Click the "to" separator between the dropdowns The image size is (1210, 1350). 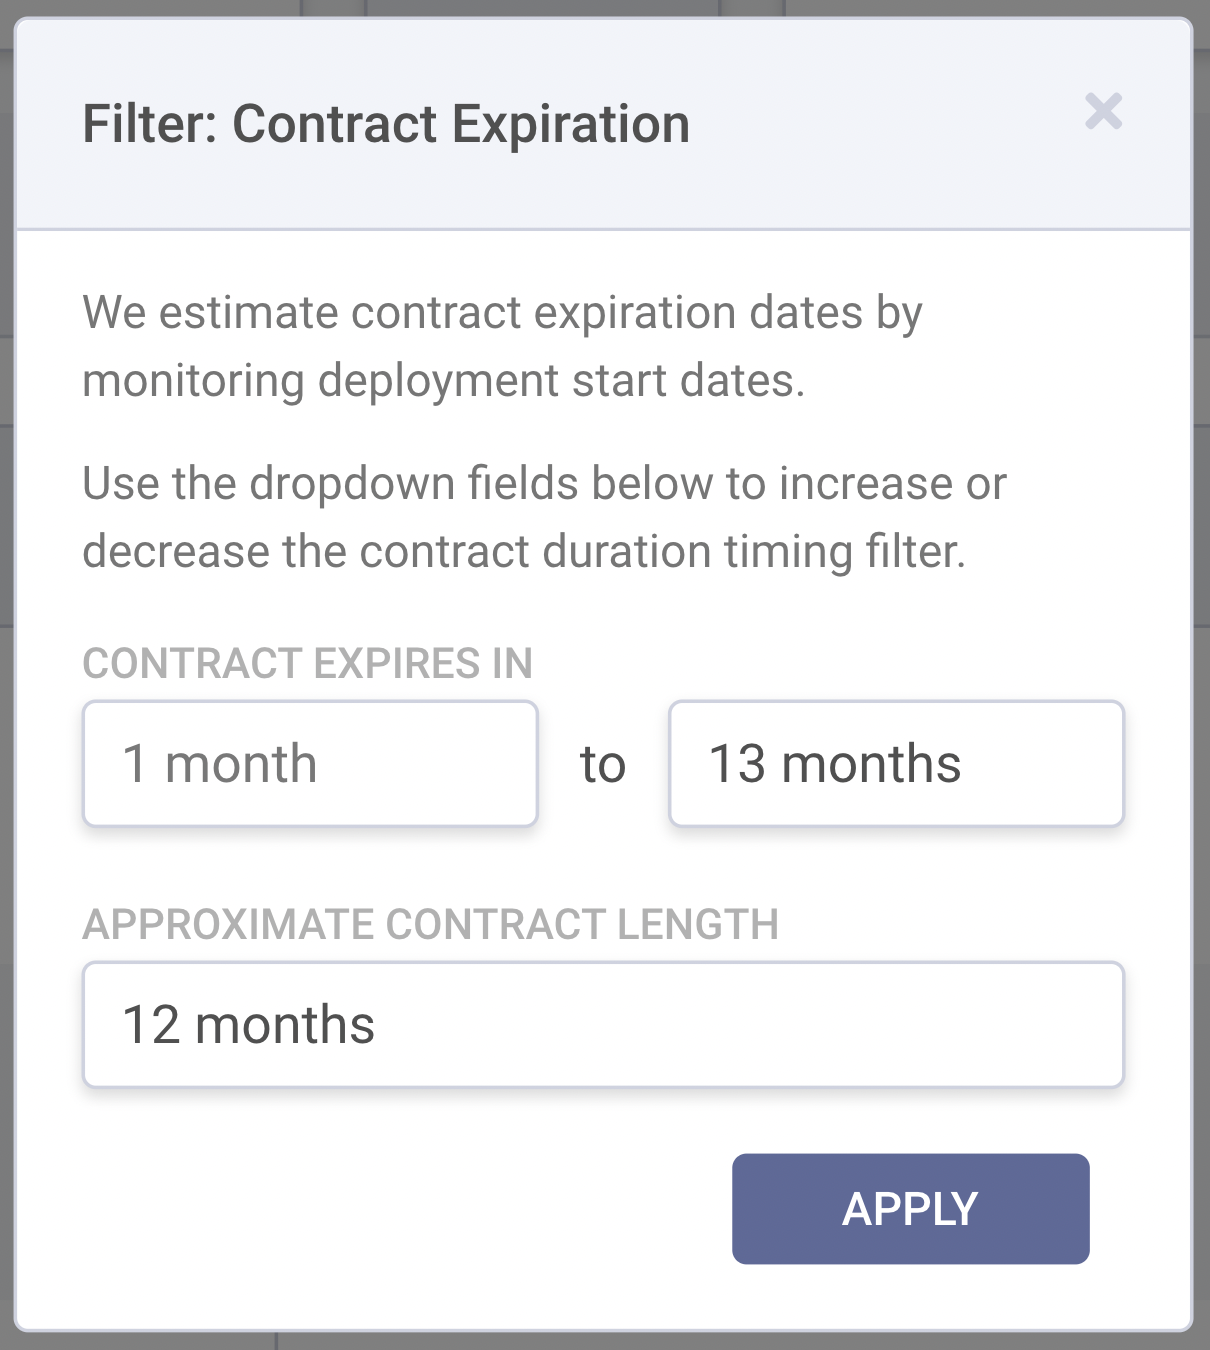(x=603, y=765)
